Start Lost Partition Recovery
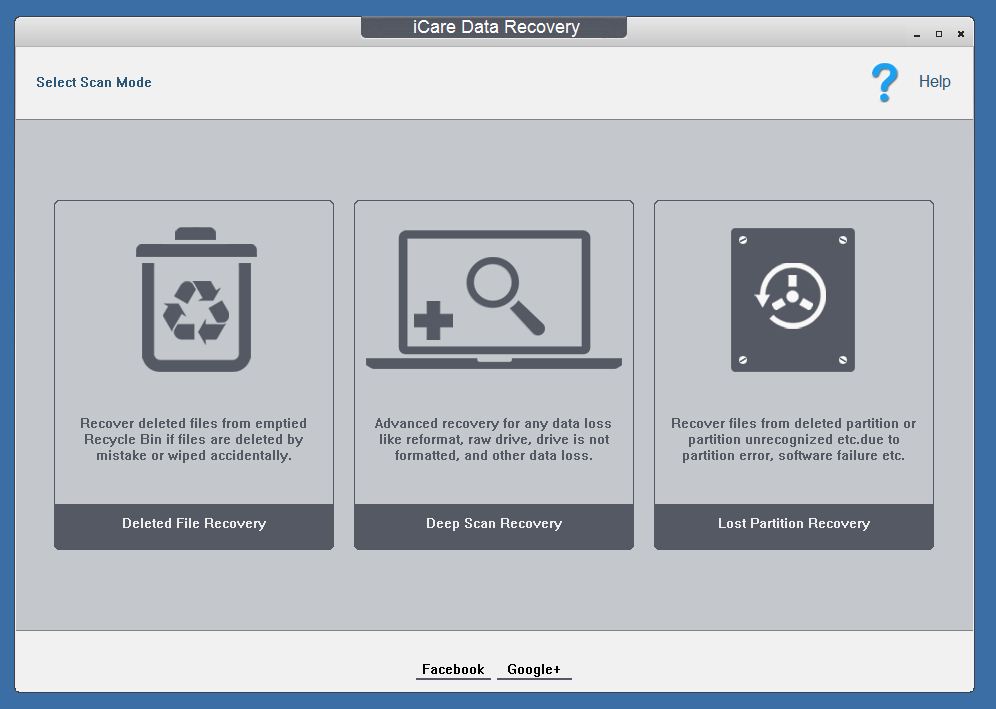996x709 pixels. pyautogui.click(x=793, y=527)
